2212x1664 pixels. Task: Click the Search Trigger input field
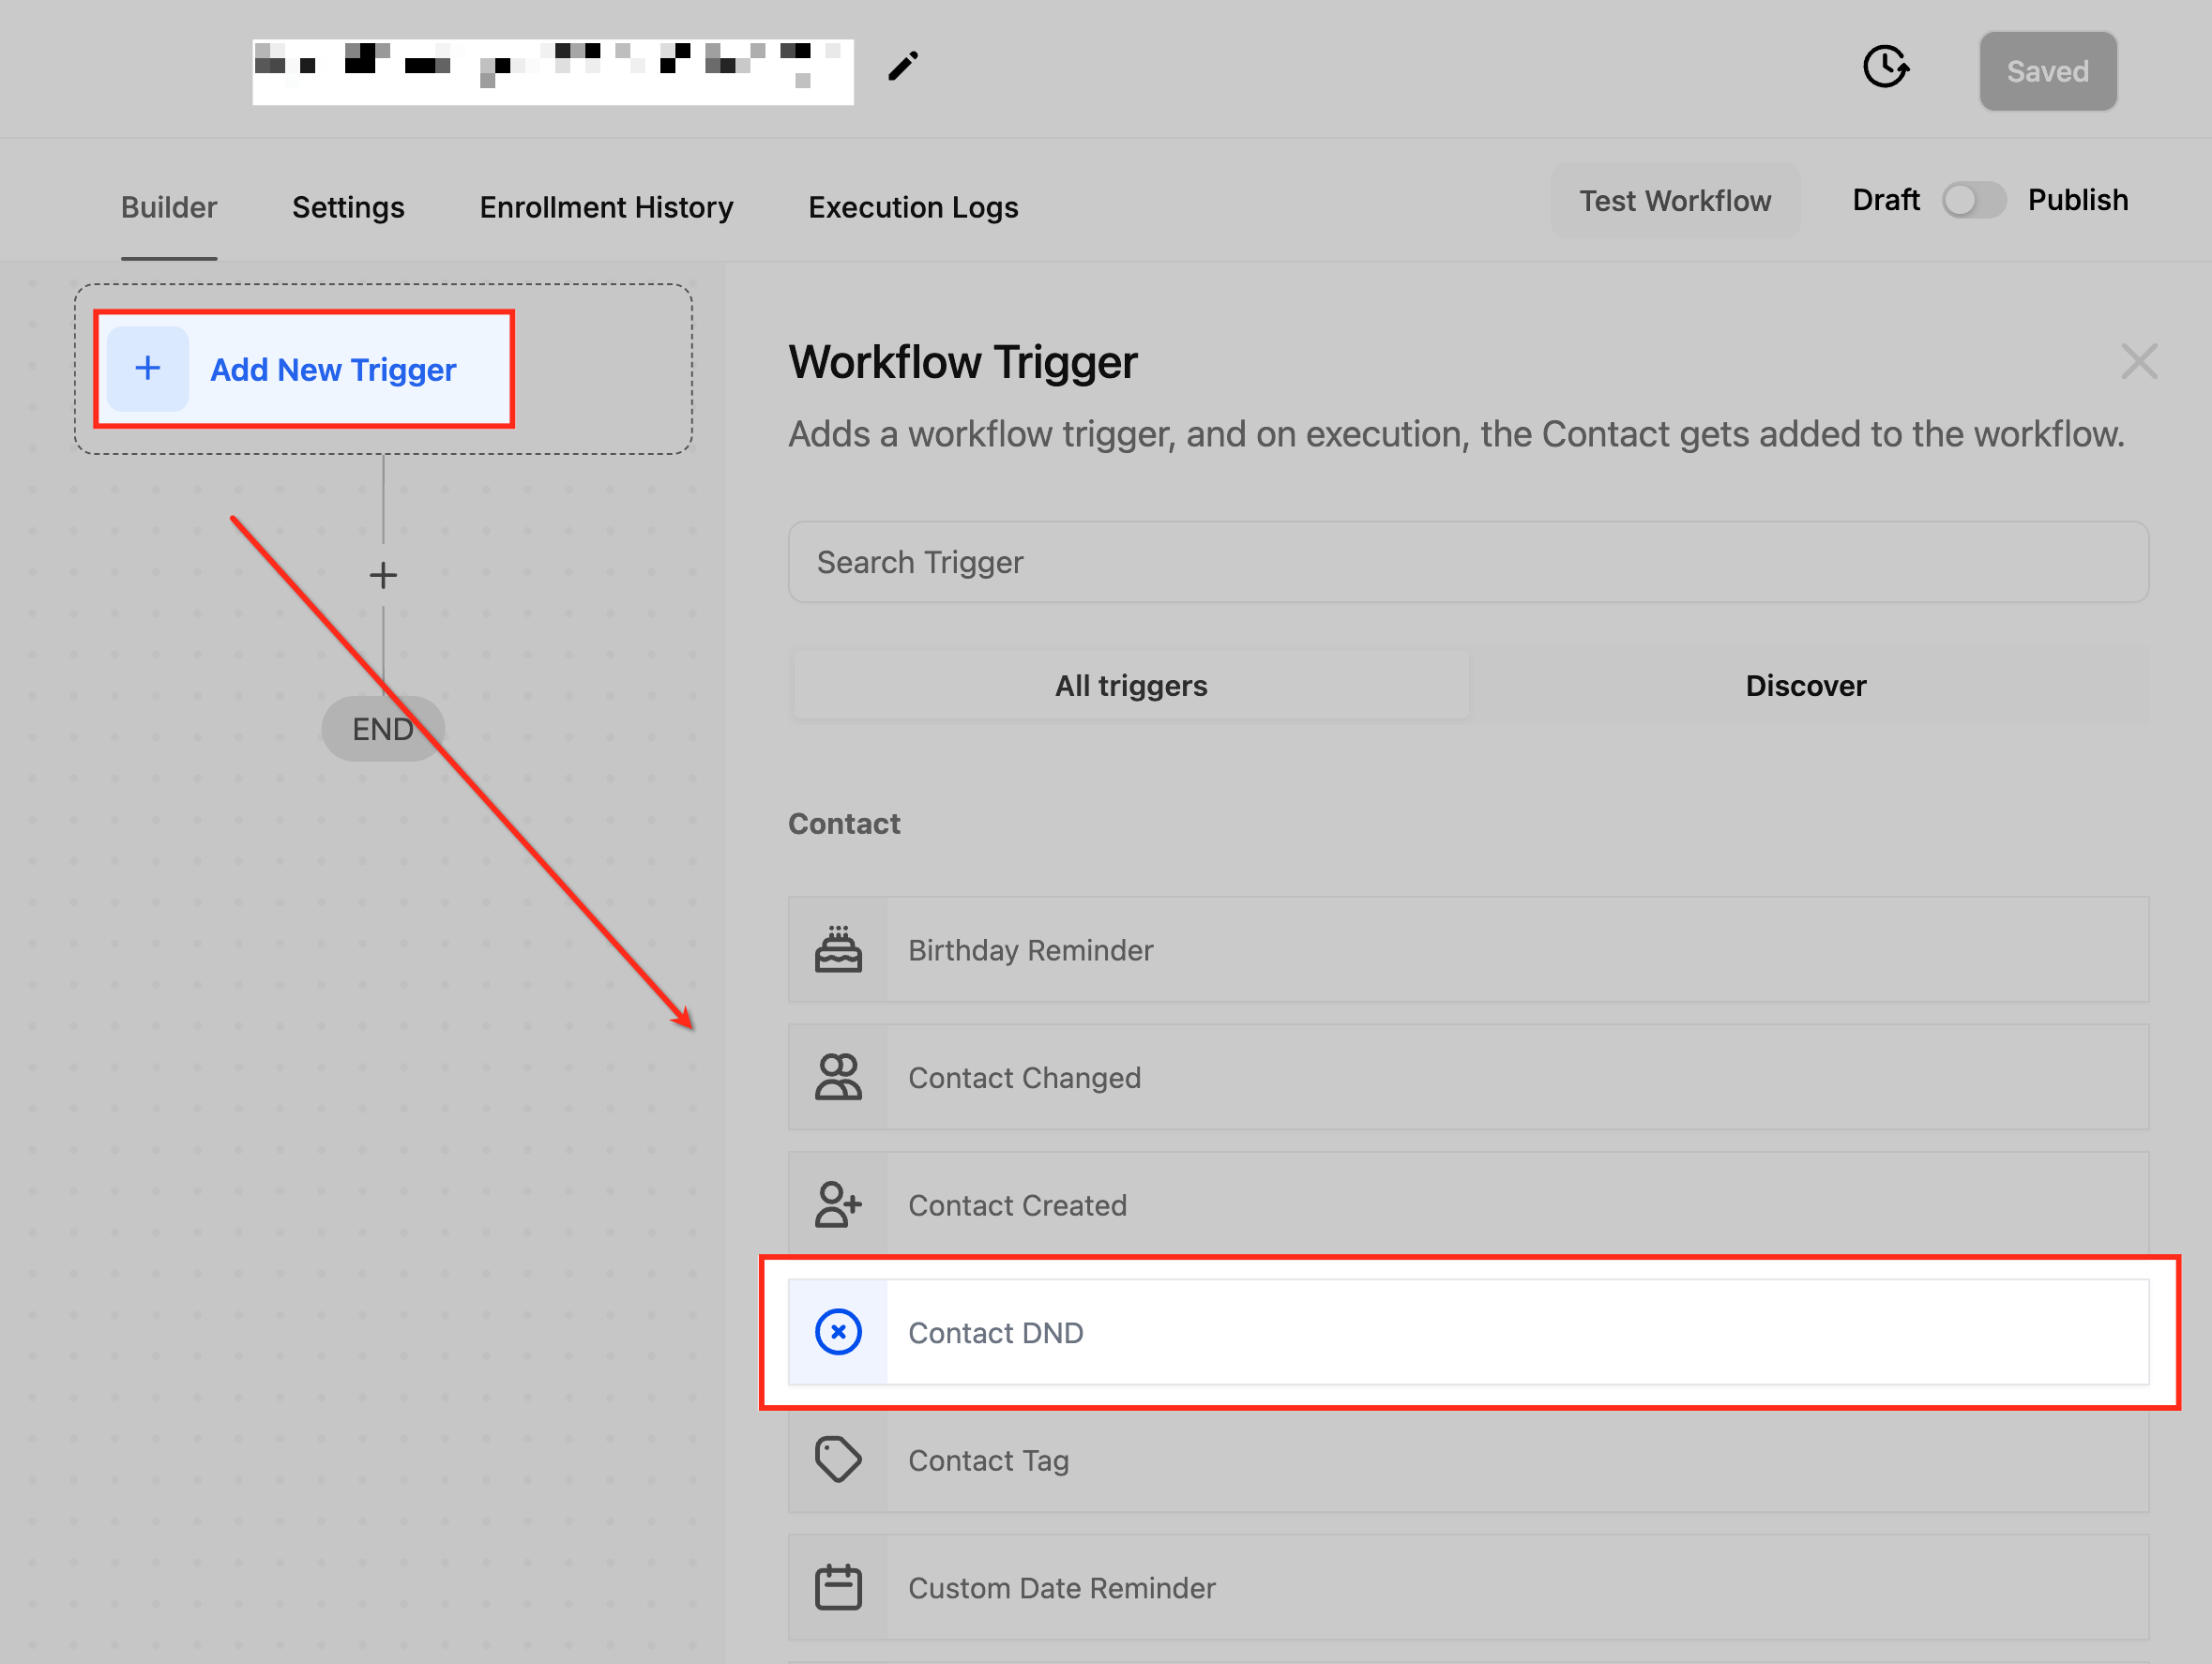[1467, 562]
